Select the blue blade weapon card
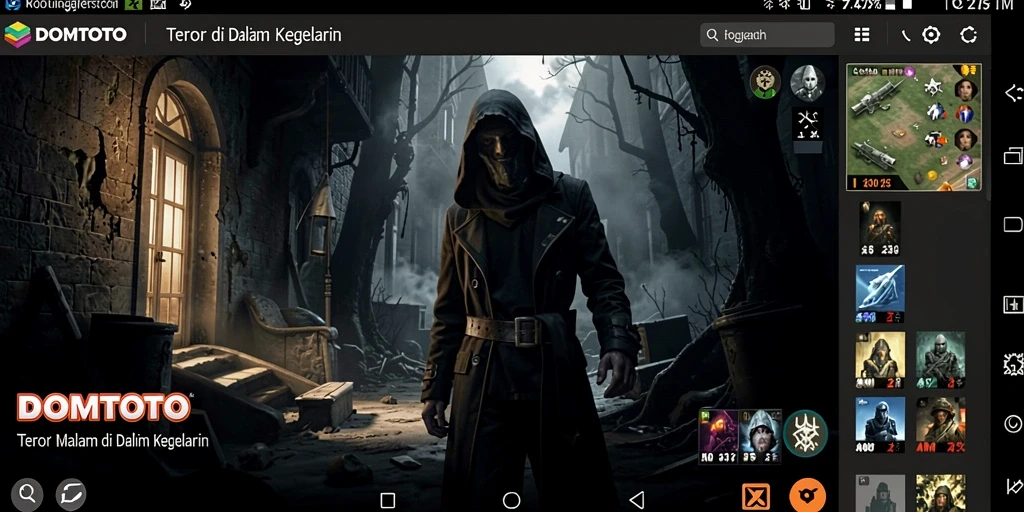The image size is (1024, 512). click(x=880, y=293)
